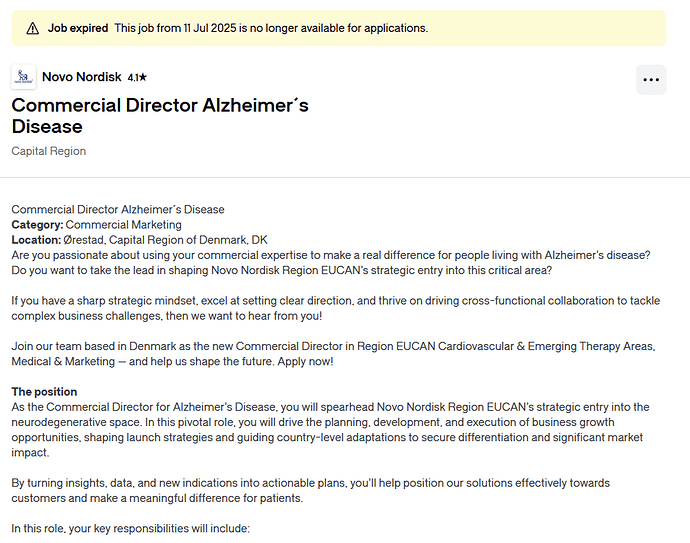Click the grey Capital Region text under title
The height and width of the screenshot is (543, 690).
click(x=49, y=151)
